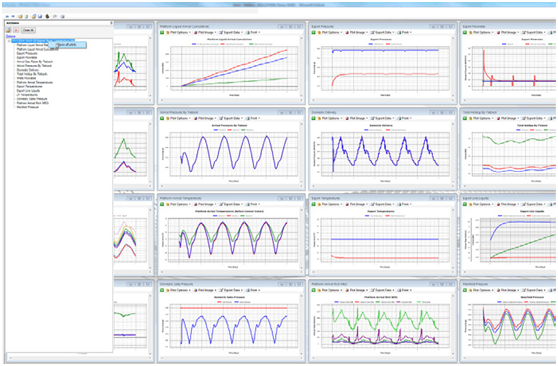The width and height of the screenshot is (558, 366).
Task: Click the blue save disk icon in the main toolbar
Action: 40,16
